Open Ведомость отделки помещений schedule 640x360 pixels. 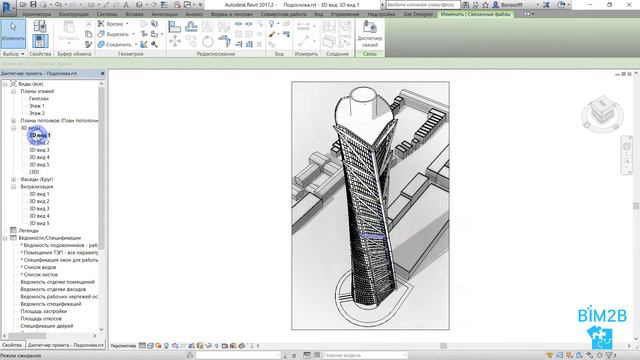[x=58, y=282]
